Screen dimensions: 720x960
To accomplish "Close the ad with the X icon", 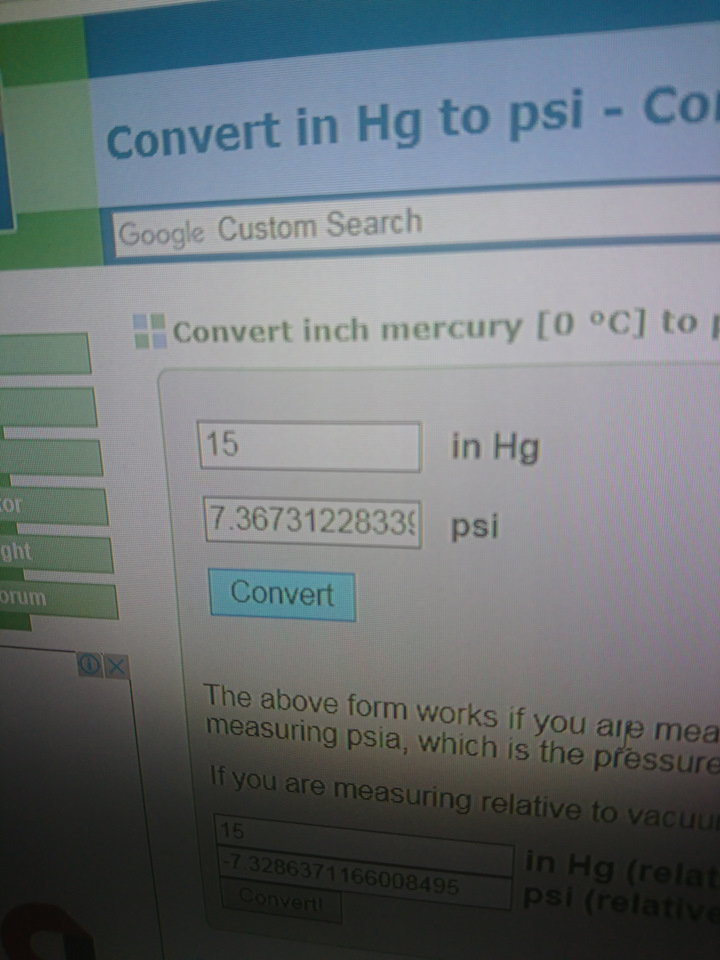I will coord(116,666).
